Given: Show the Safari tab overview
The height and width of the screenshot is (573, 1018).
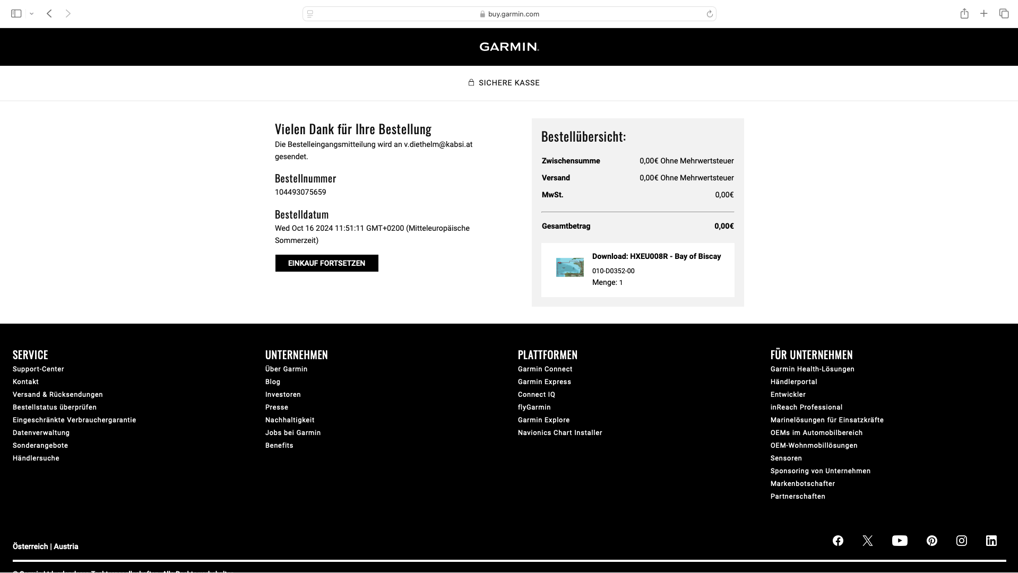Looking at the screenshot, I should [x=1004, y=14].
